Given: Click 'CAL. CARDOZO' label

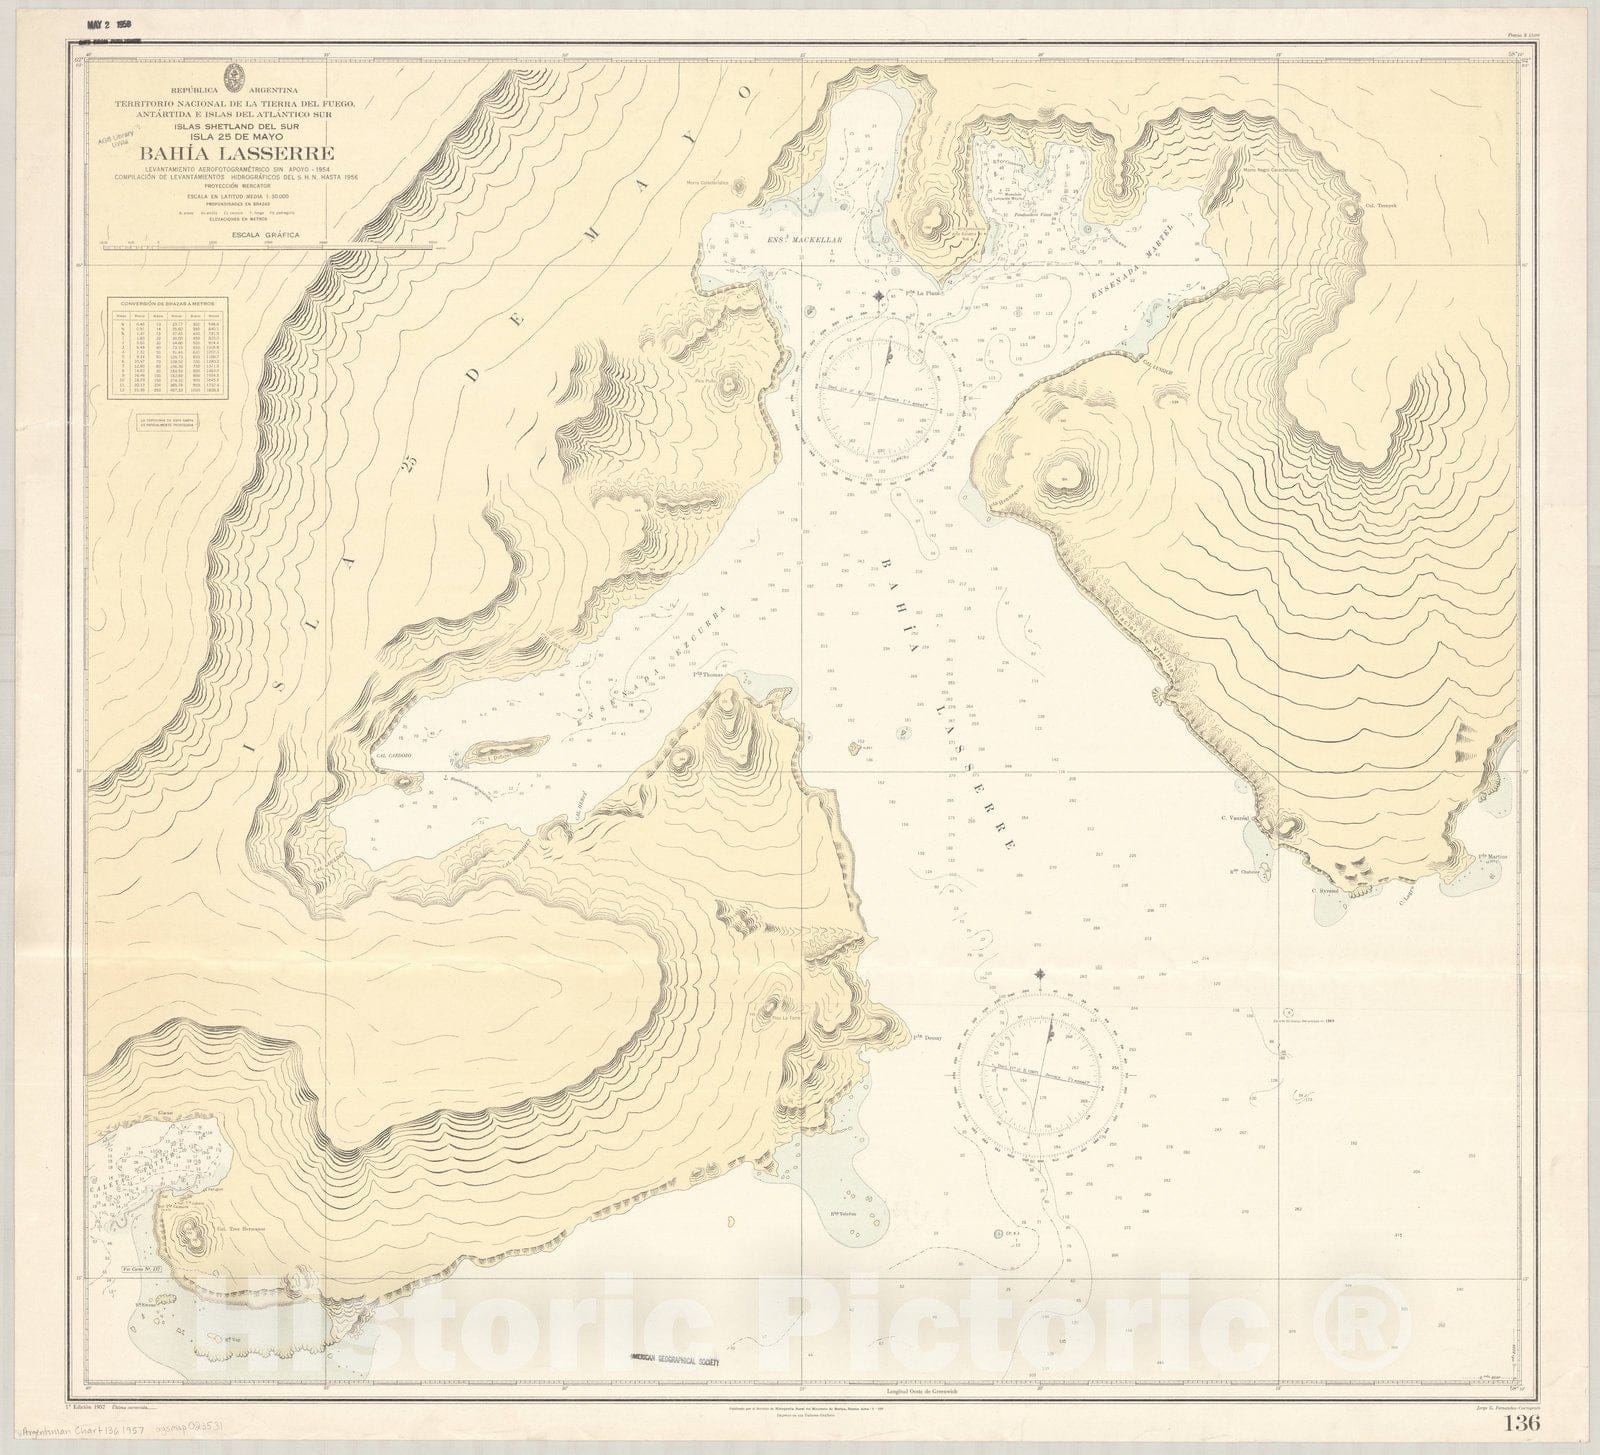Looking at the screenshot, I should point(393,755).
